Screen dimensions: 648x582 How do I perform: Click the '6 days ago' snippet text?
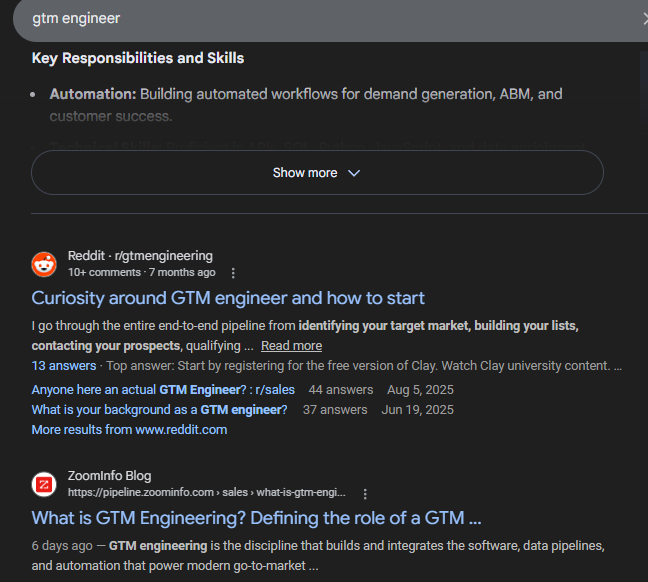(62, 546)
